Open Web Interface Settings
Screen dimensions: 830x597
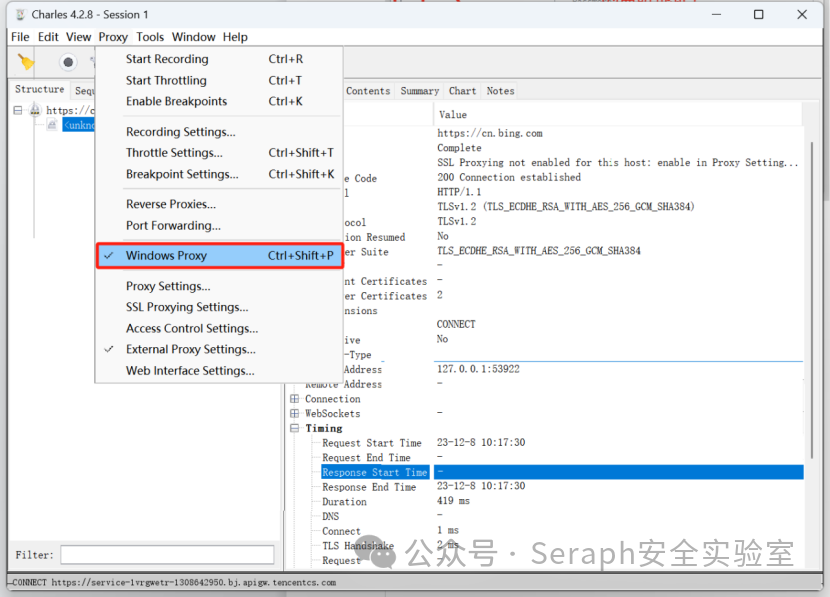tap(220, 370)
